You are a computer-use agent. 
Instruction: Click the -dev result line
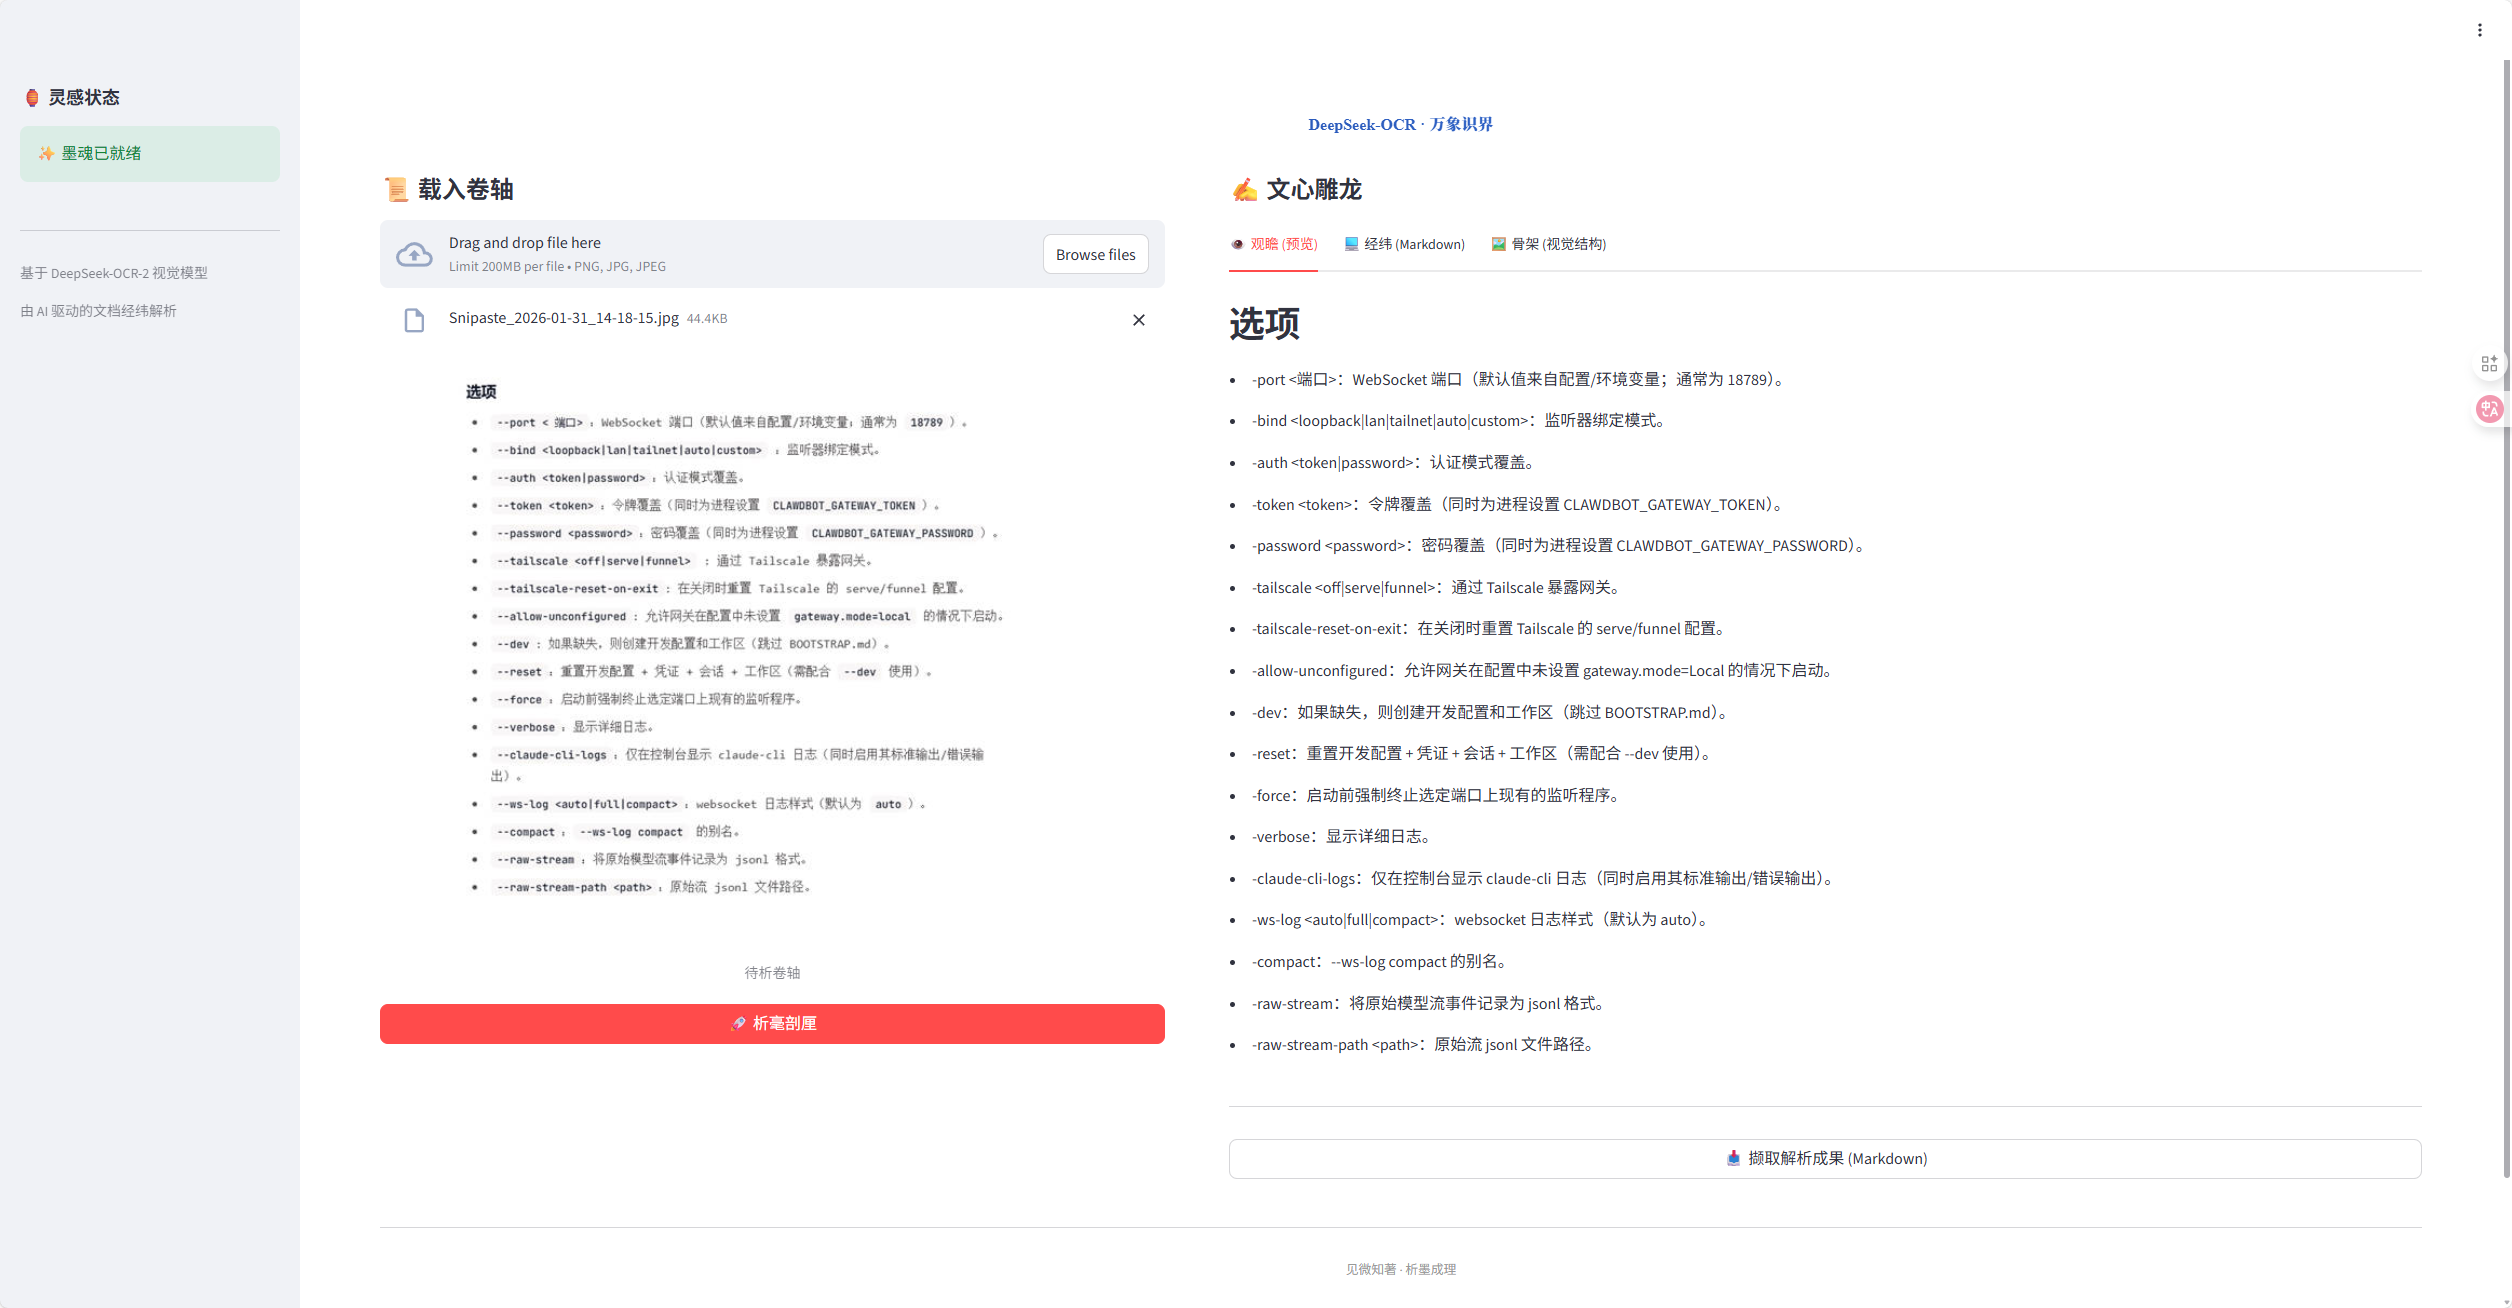[x=1492, y=713]
